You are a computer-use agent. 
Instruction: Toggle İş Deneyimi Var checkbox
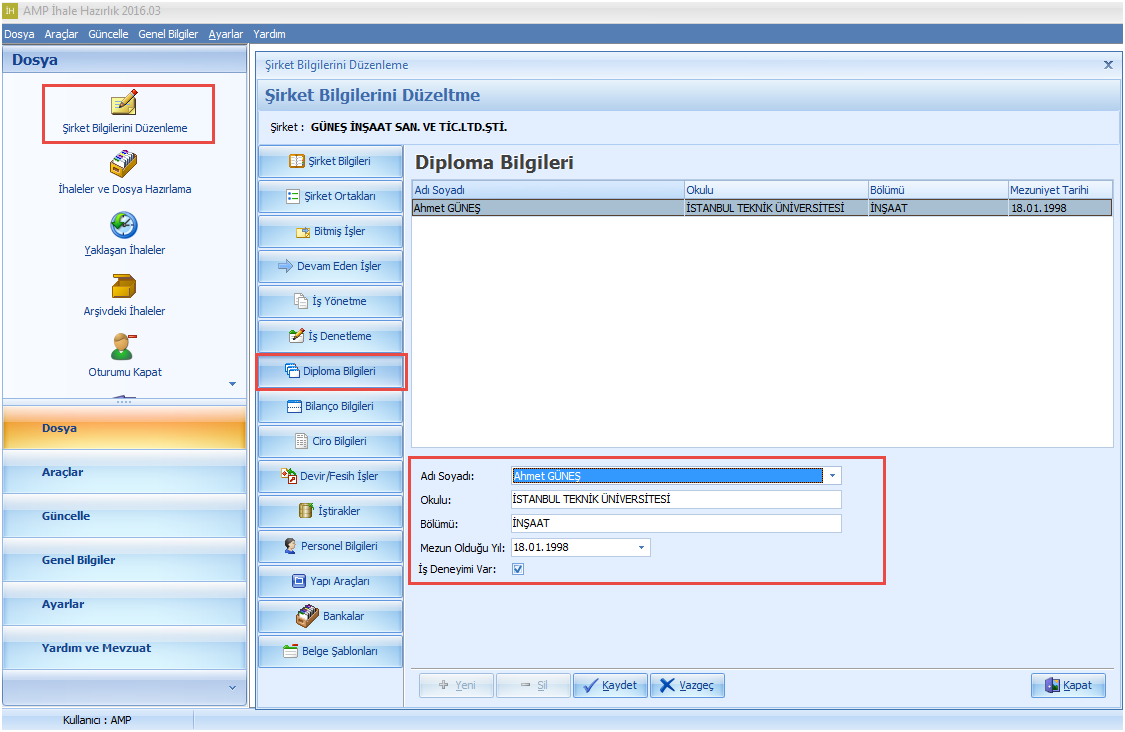[518, 570]
